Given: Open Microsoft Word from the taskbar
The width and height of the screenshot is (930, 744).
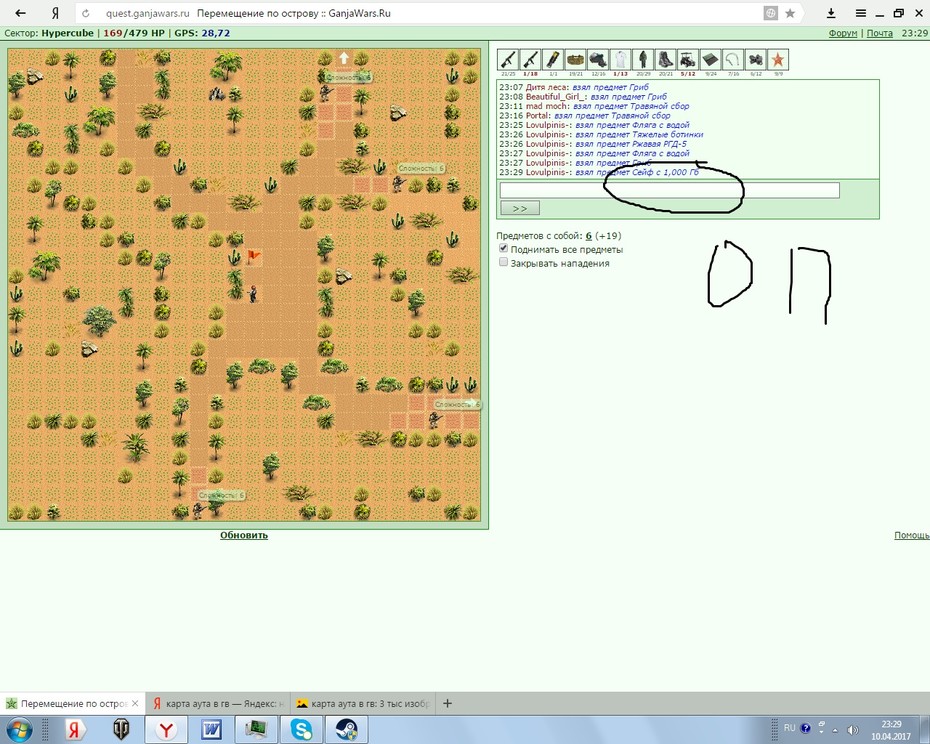Looking at the screenshot, I should [x=211, y=729].
